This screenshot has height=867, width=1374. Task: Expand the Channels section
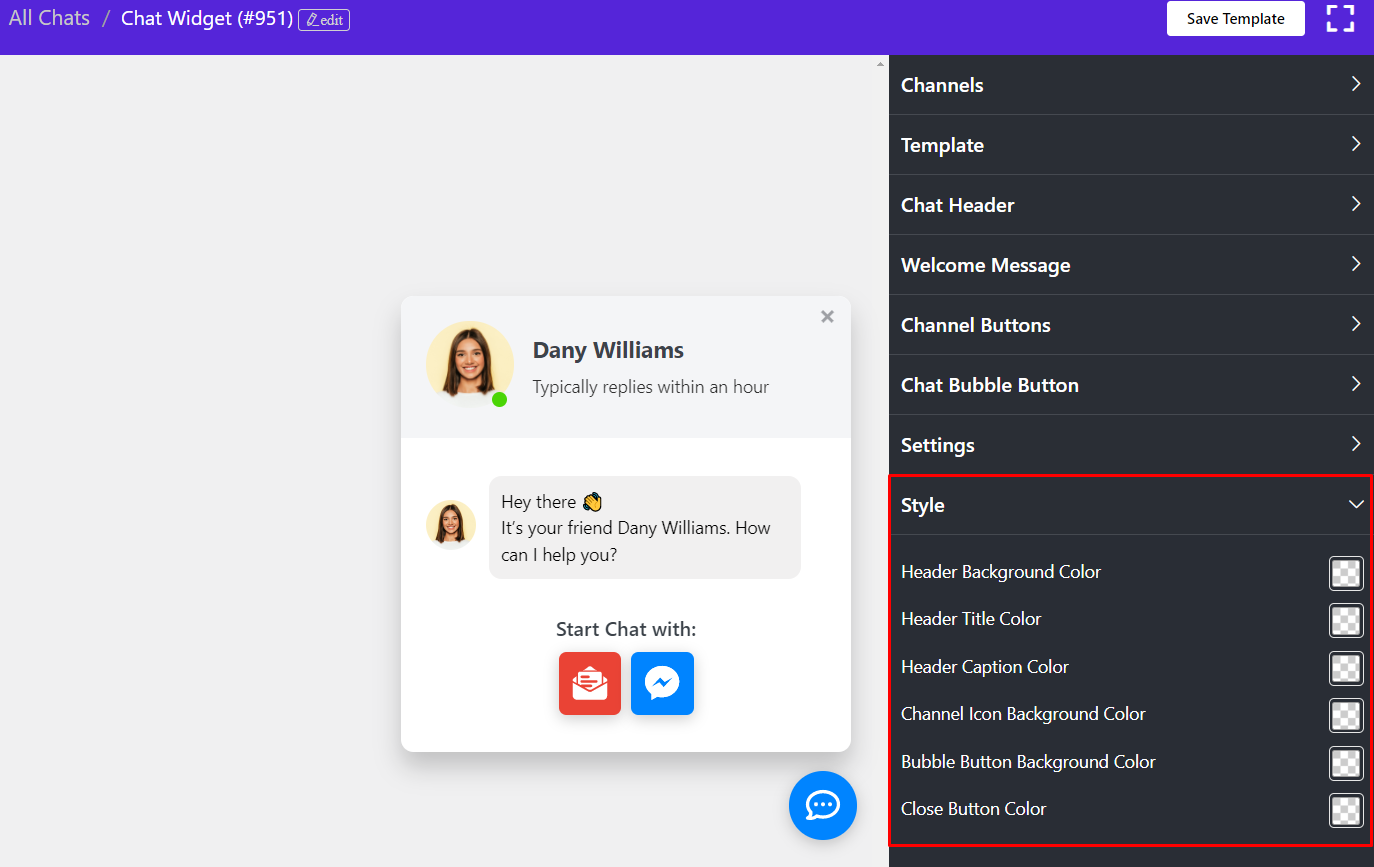[1130, 85]
